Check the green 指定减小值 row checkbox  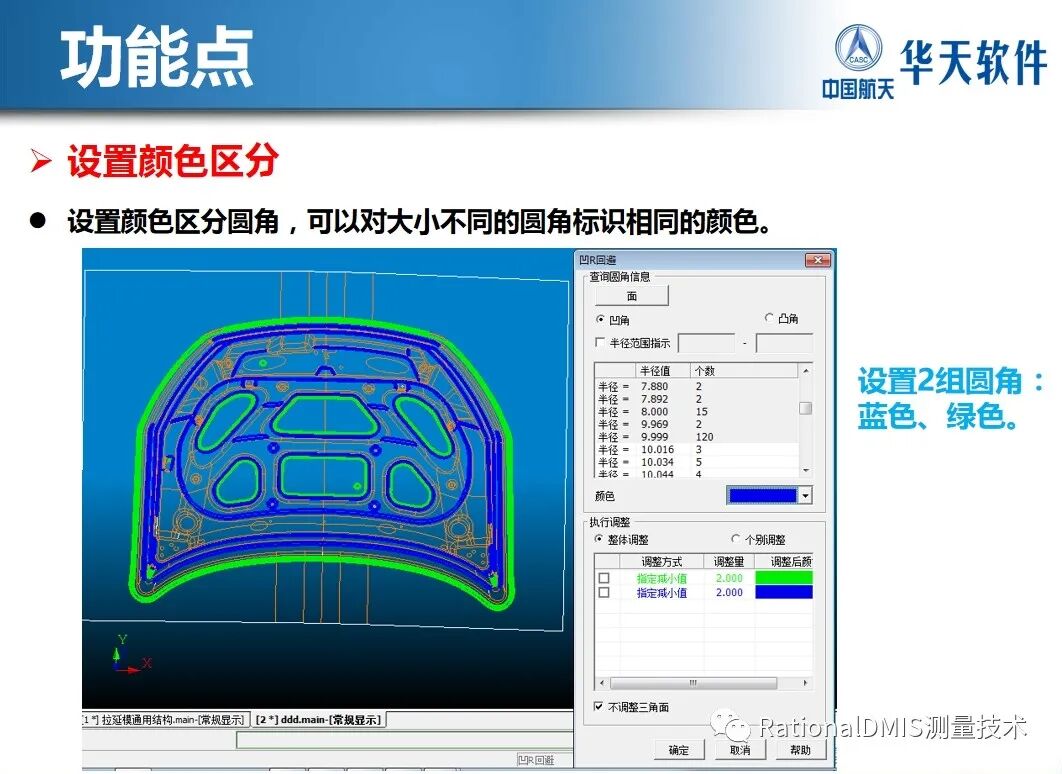[601, 578]
